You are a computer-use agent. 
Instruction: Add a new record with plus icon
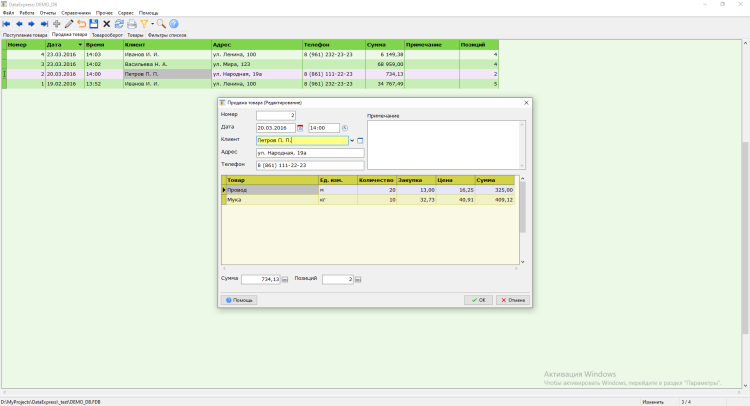(56, 24)
